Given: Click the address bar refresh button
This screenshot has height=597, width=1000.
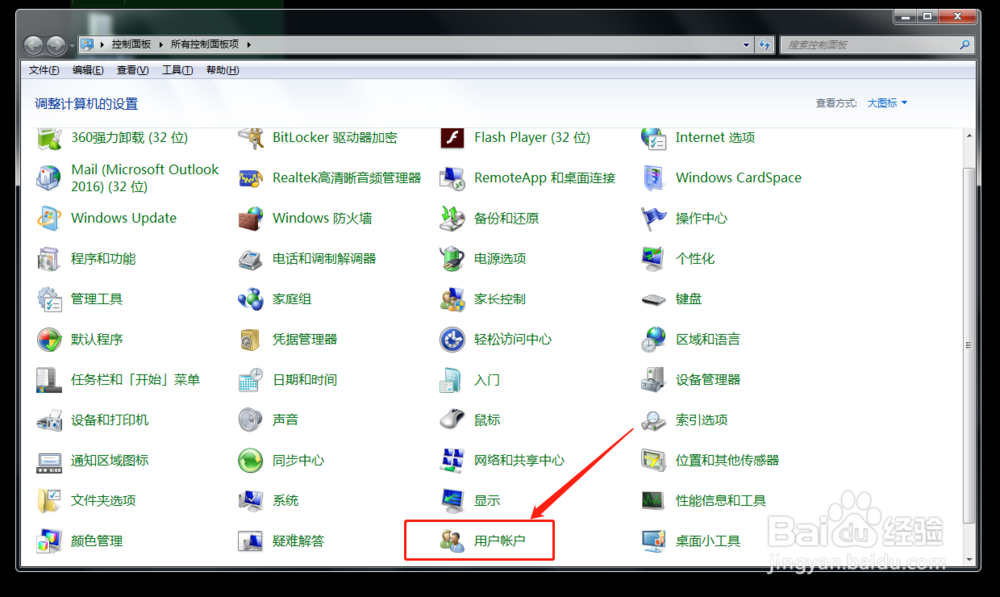Looking at the screenshot, I should [765, 45].
